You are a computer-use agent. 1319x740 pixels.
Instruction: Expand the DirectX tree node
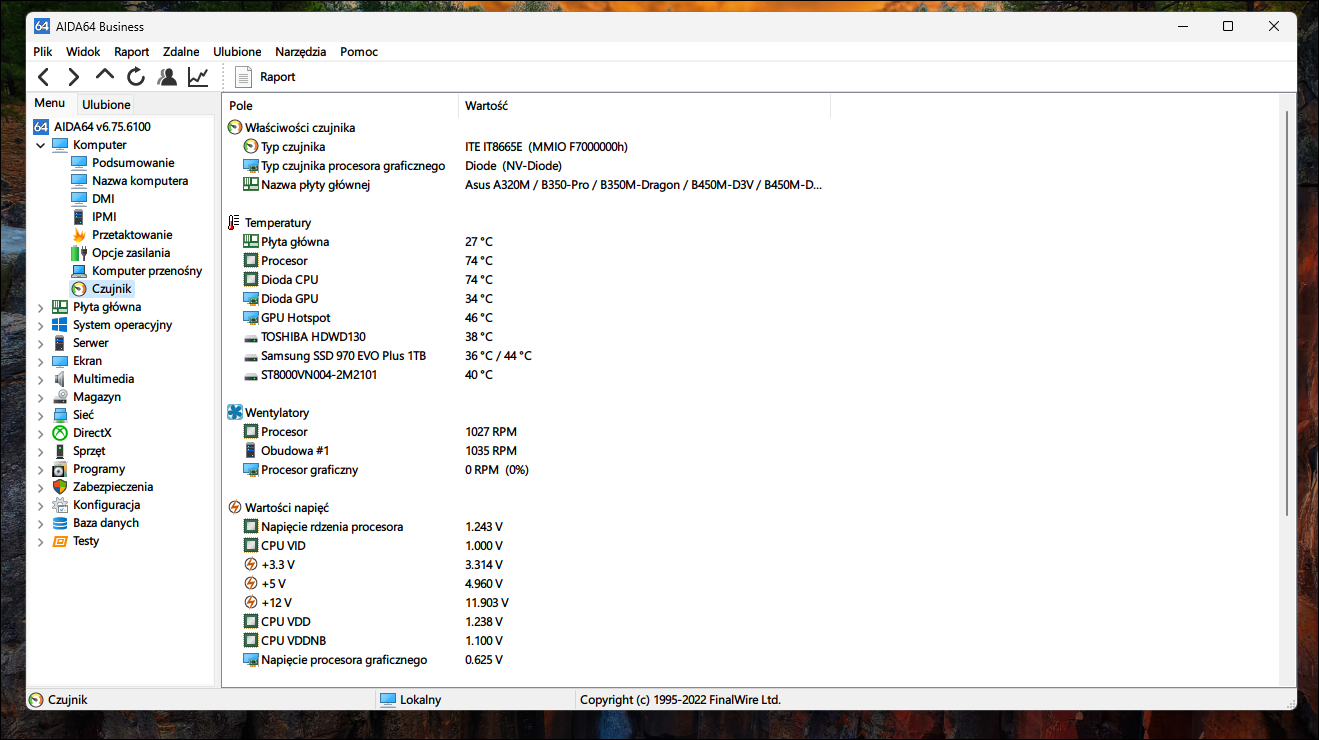[x=41, y=433]
